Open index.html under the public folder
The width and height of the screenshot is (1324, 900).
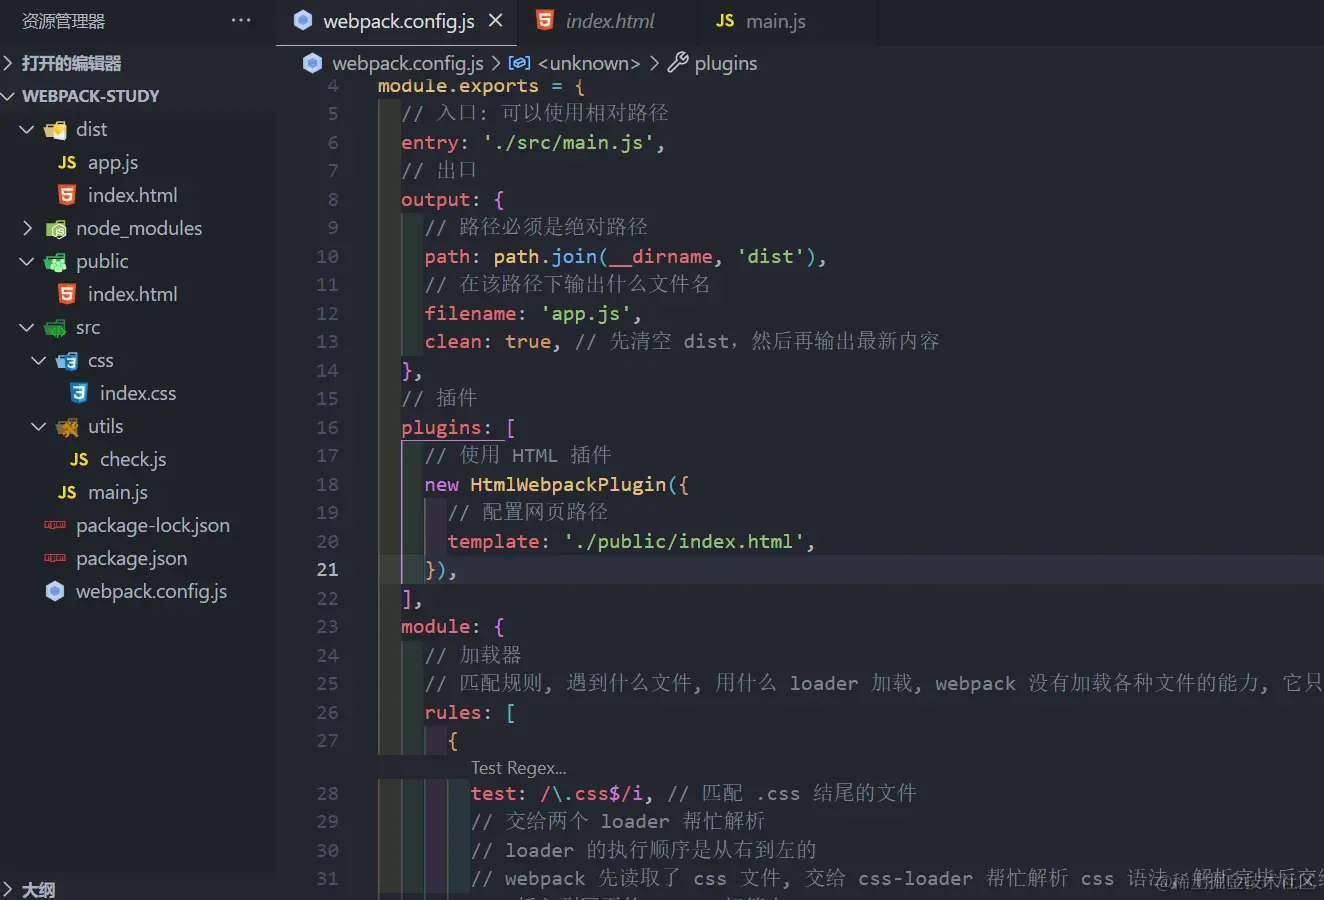[132, 294]
